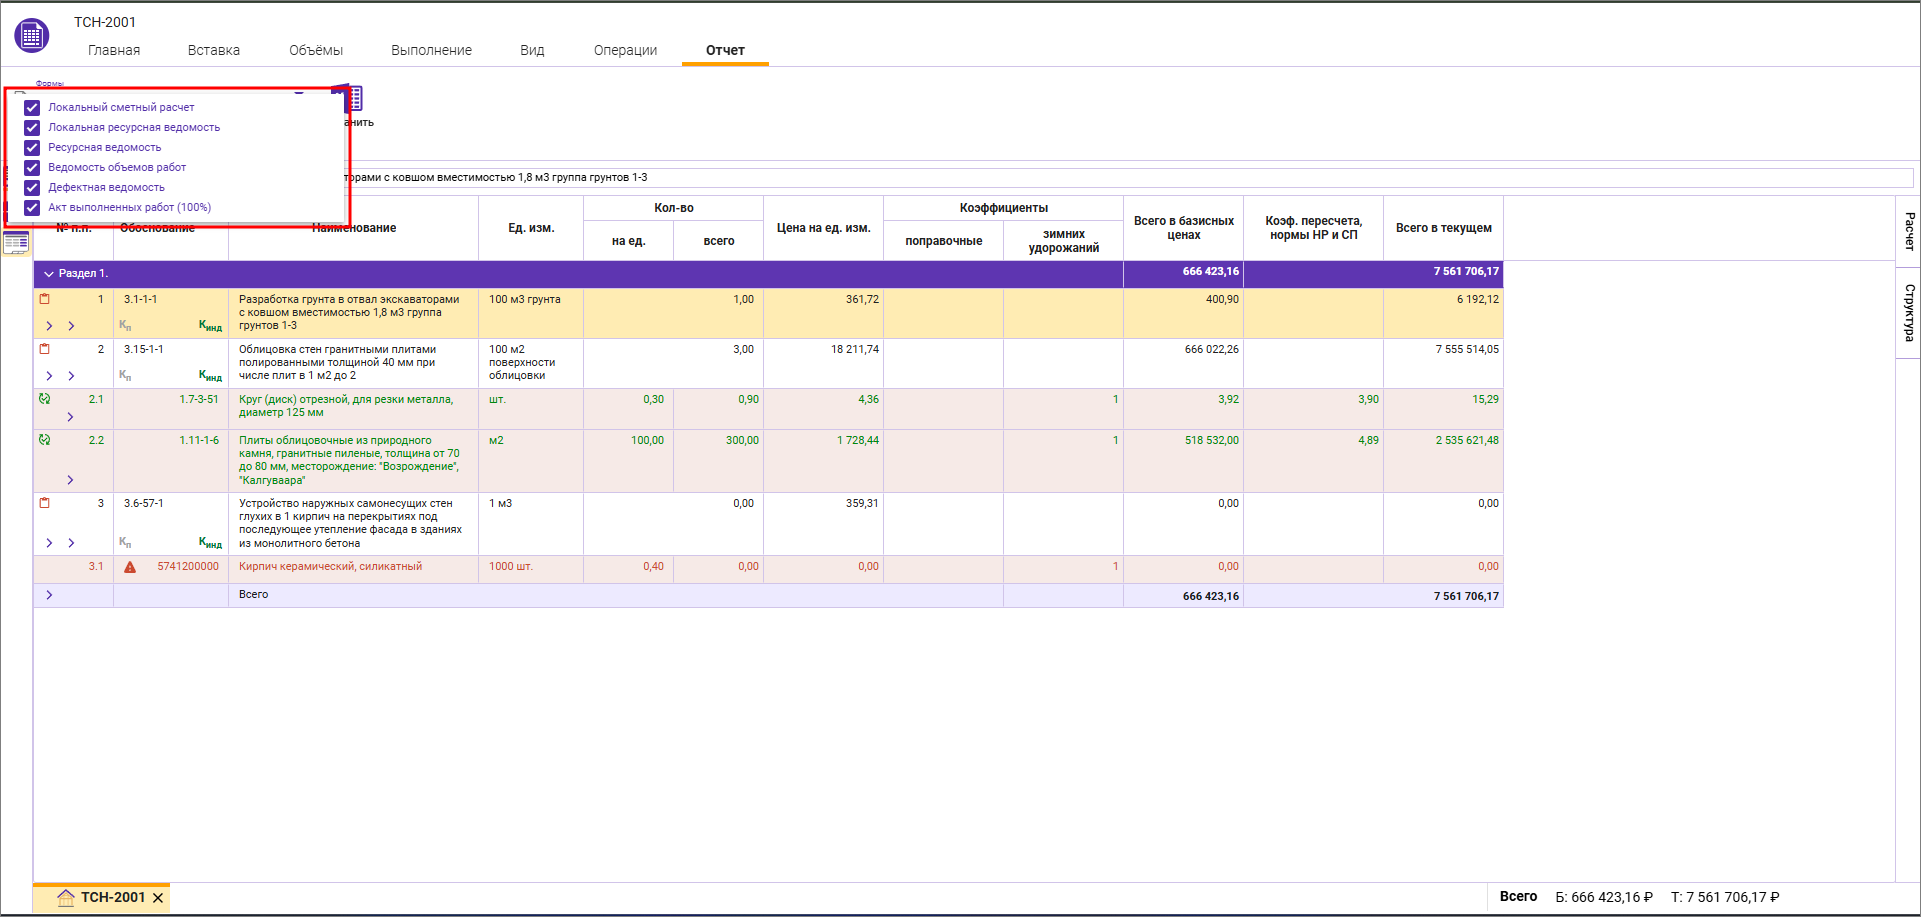Open the 'Выполнение' ribbon tab
Image resolution: width=1921 pixels, height=917 pixels.
pos(431,50)
